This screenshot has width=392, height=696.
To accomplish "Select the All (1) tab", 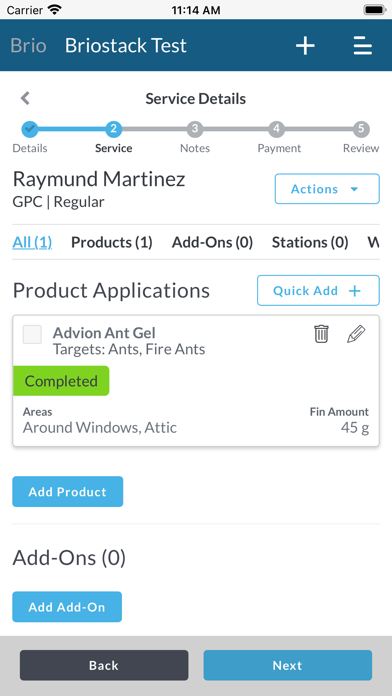I will click(32, 242).
